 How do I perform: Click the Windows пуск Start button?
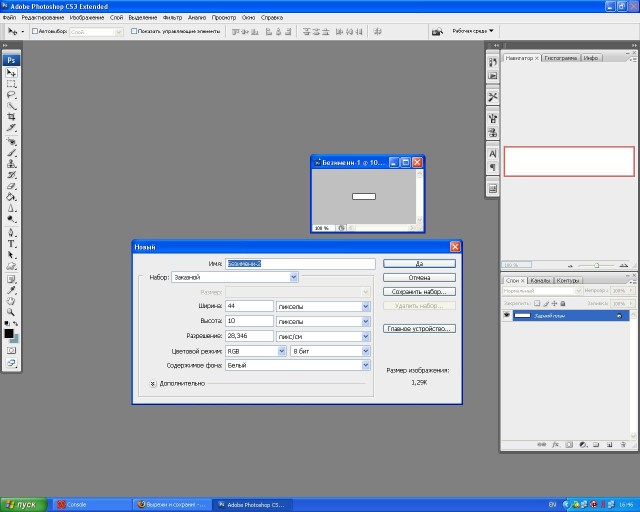click(23, 505)
